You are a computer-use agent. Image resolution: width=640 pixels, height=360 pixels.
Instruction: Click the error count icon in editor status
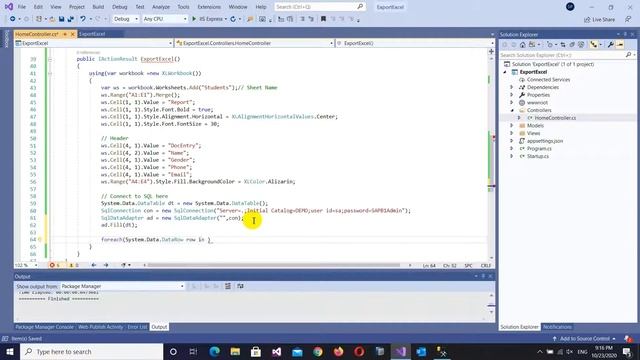(x=54, y=265)
